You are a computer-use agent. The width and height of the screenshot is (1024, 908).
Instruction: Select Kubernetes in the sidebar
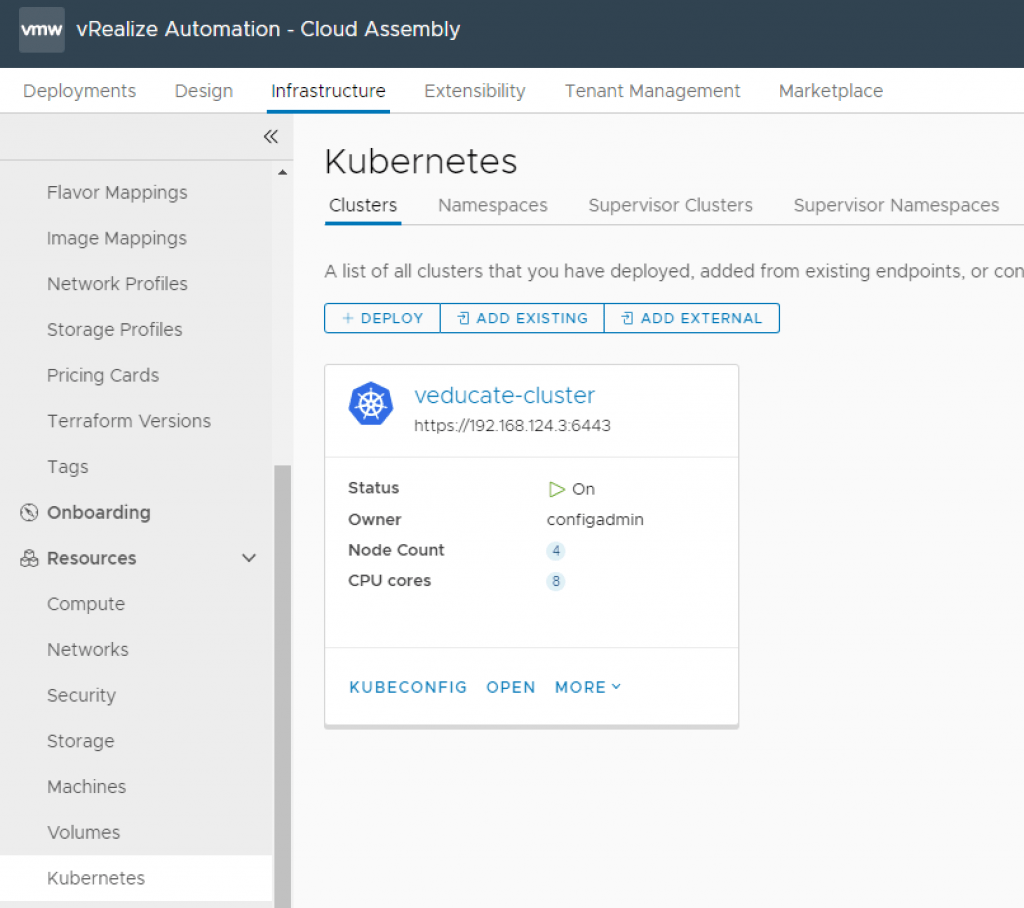click(95, 878)
